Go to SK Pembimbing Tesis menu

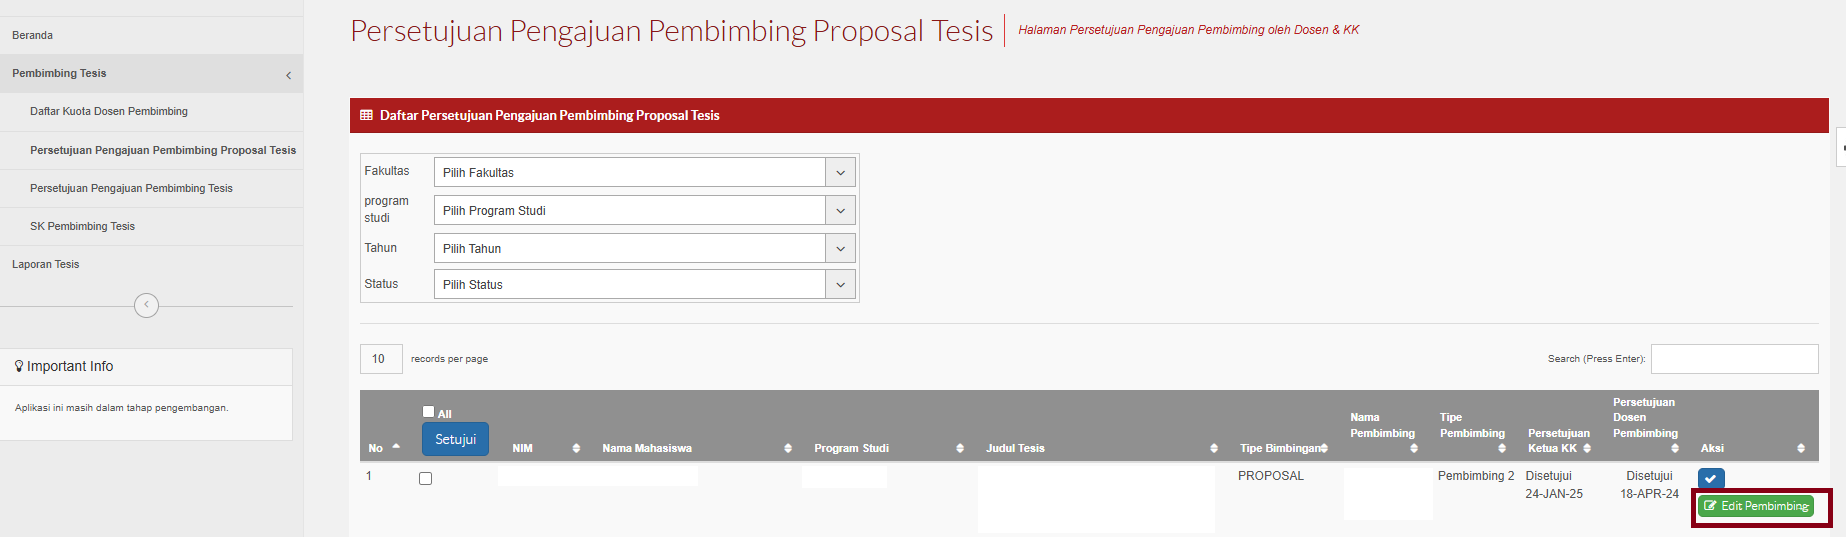82,226
